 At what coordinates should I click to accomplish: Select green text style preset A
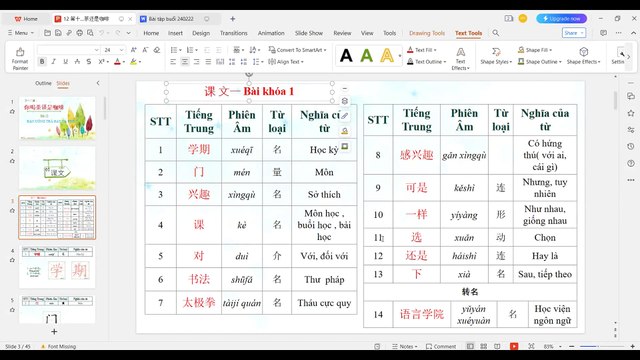367,56
